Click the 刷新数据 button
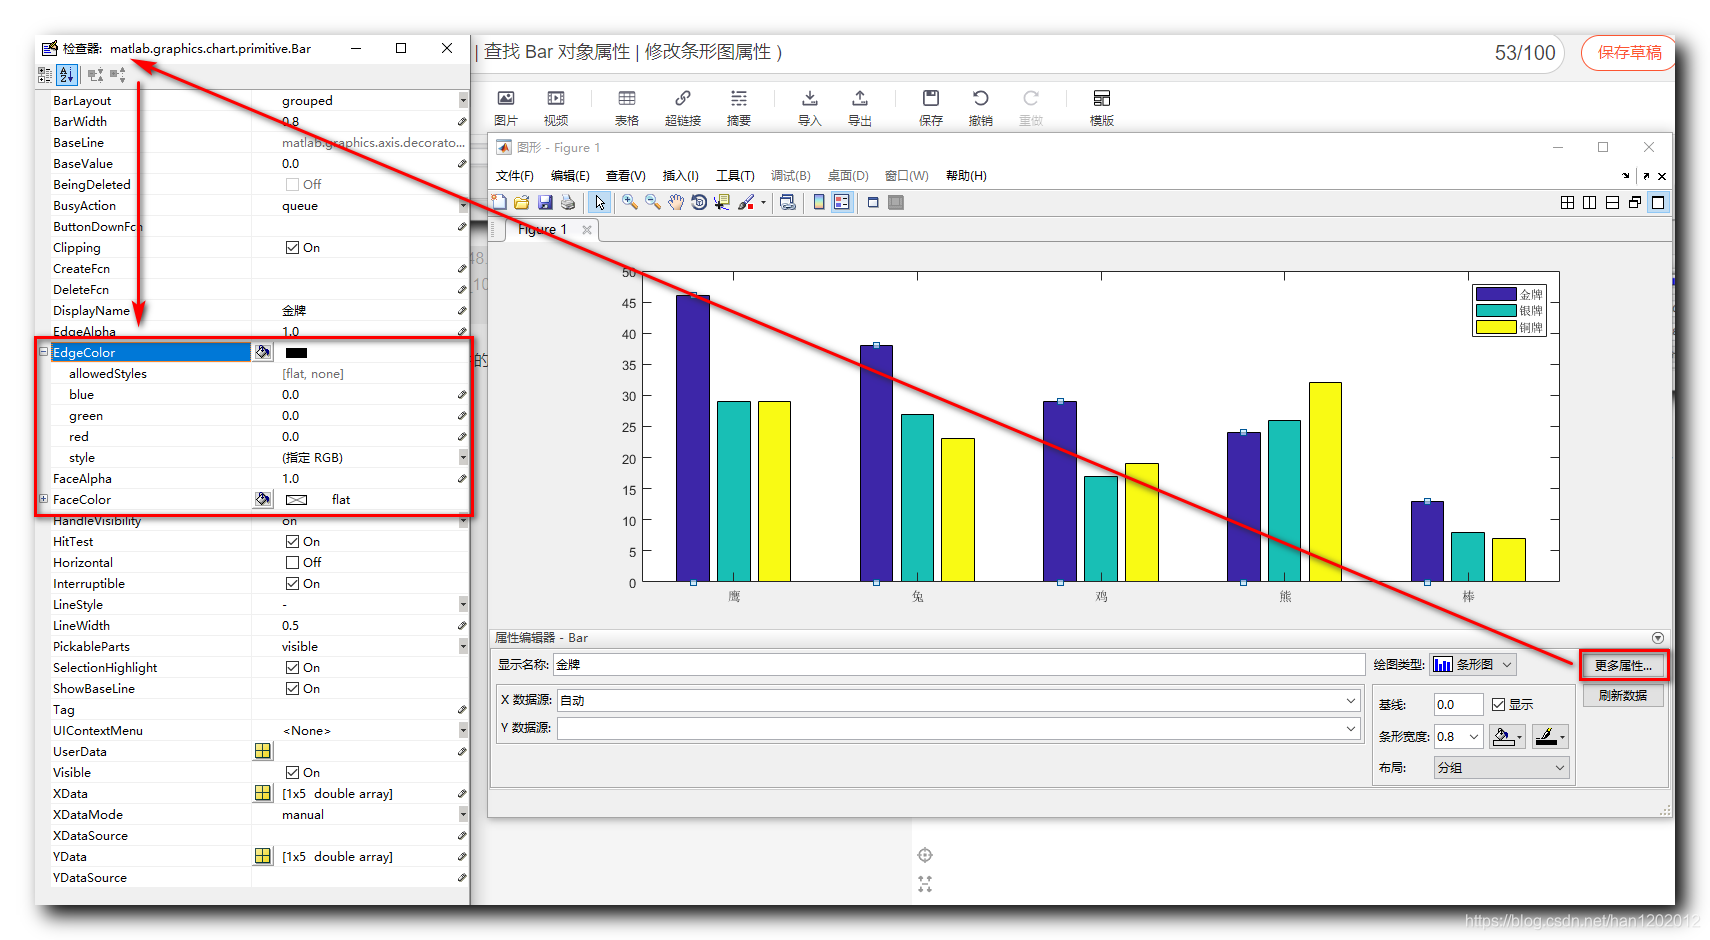The image size is (1710, 940). (1623, 695)
